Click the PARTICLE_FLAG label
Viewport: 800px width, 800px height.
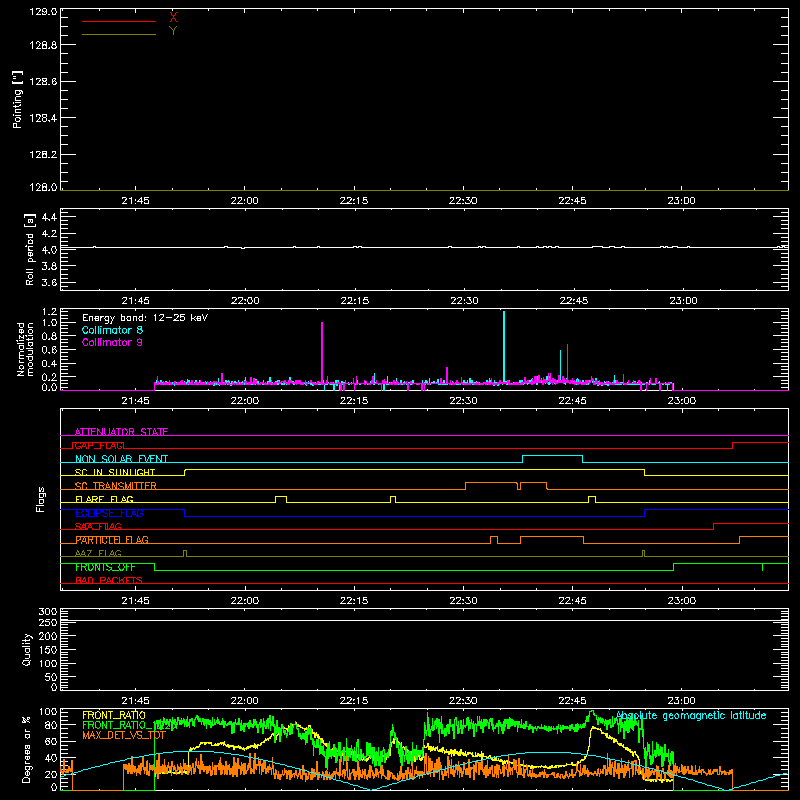(112, 540)
